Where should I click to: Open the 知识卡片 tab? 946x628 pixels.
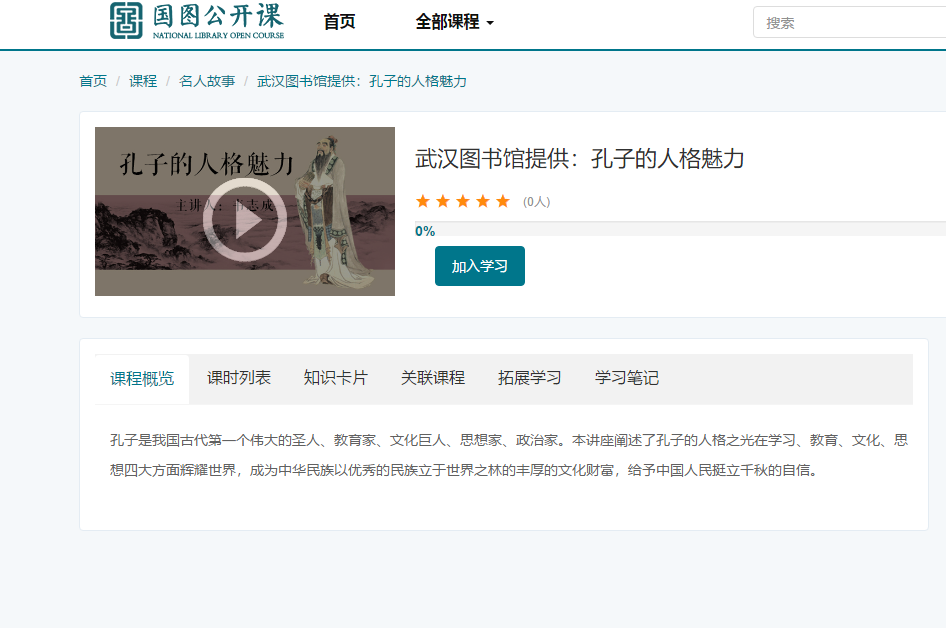click(335, 379)
